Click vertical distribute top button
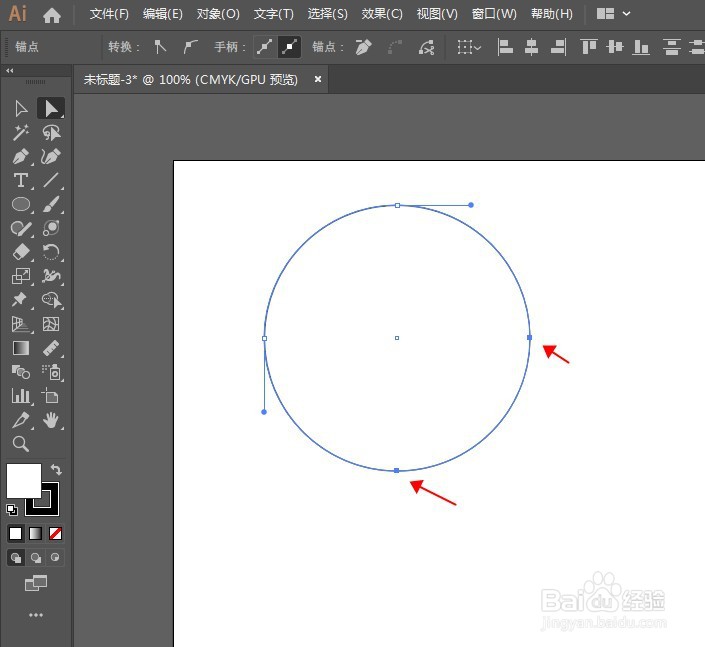Viewport: 705px width, 647px height. (671, 47)
